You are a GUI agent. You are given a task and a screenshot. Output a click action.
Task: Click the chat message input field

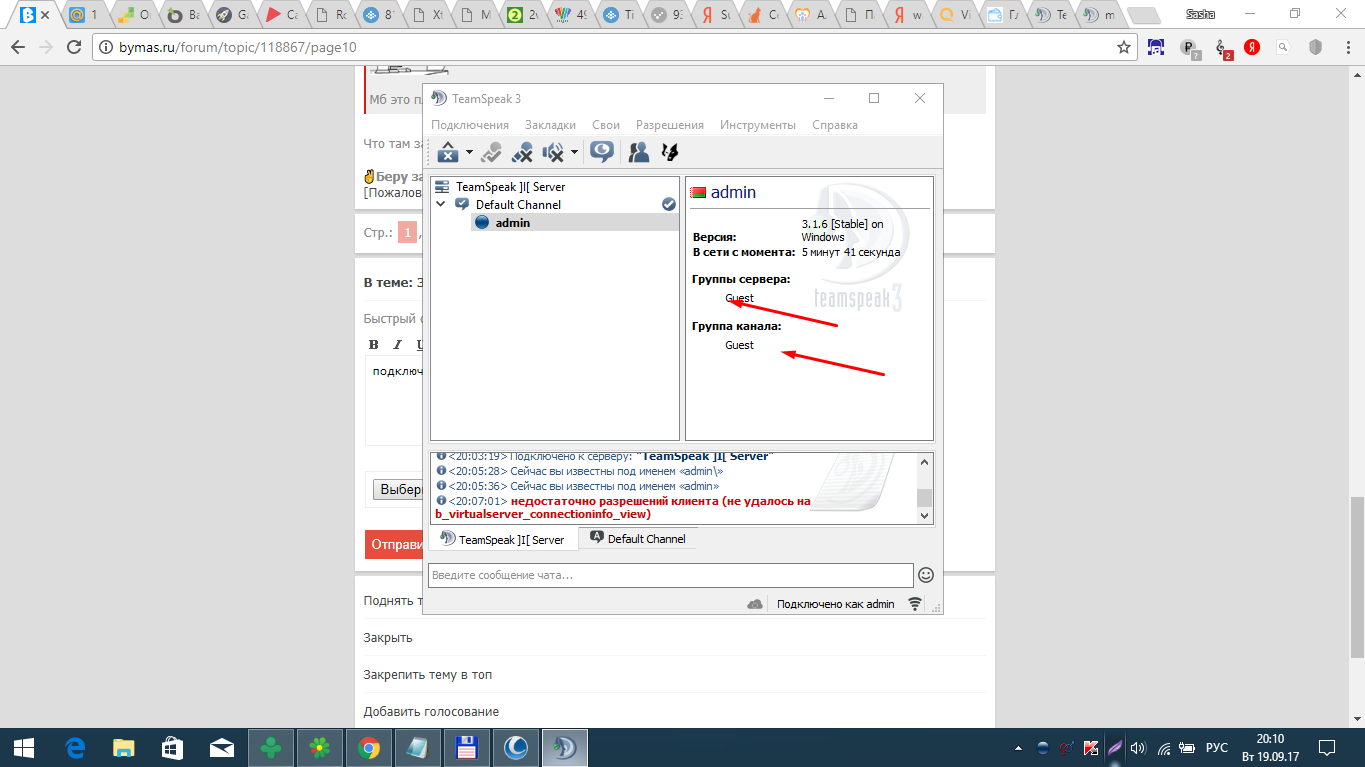click(671, 575)
